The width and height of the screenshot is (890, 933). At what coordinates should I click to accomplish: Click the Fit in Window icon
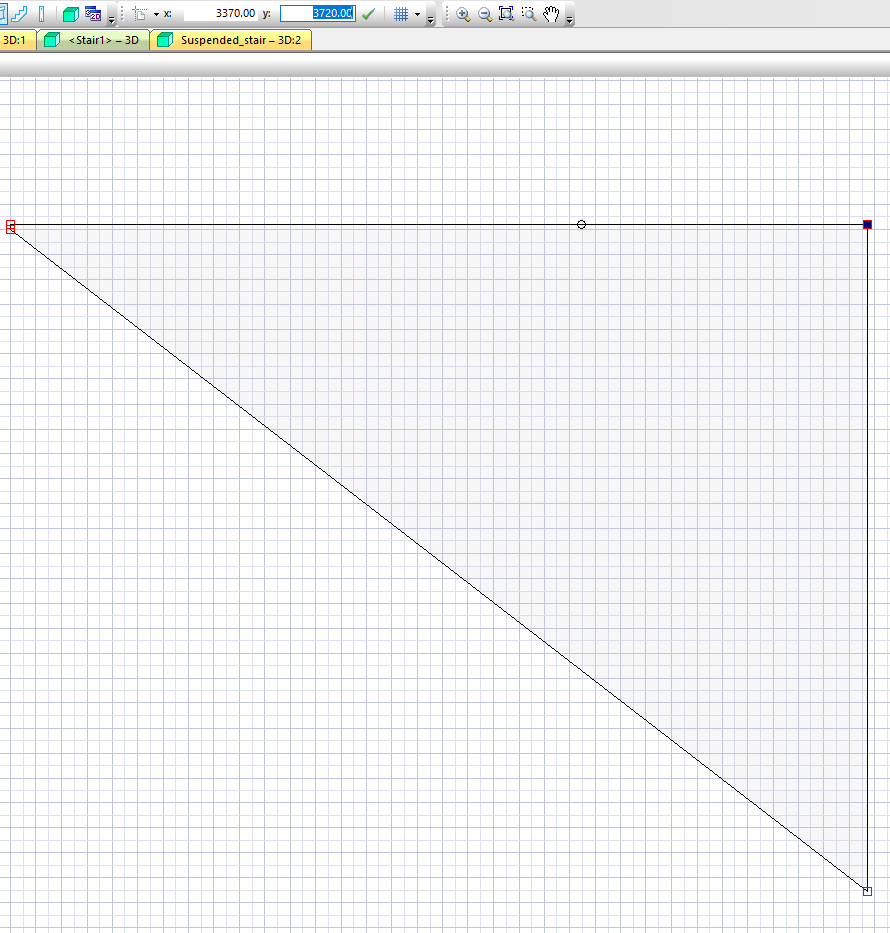click(x=506, y=14)
